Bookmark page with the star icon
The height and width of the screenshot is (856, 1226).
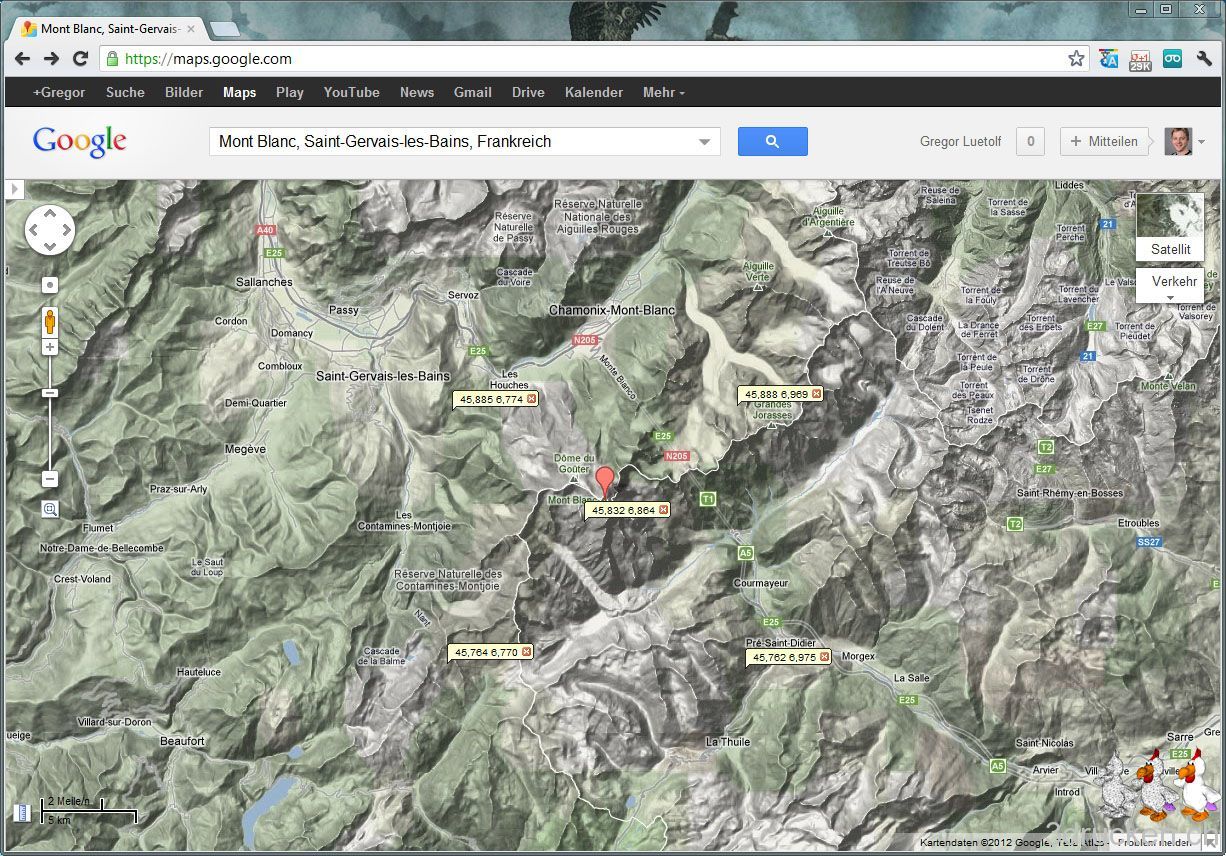1076,59
